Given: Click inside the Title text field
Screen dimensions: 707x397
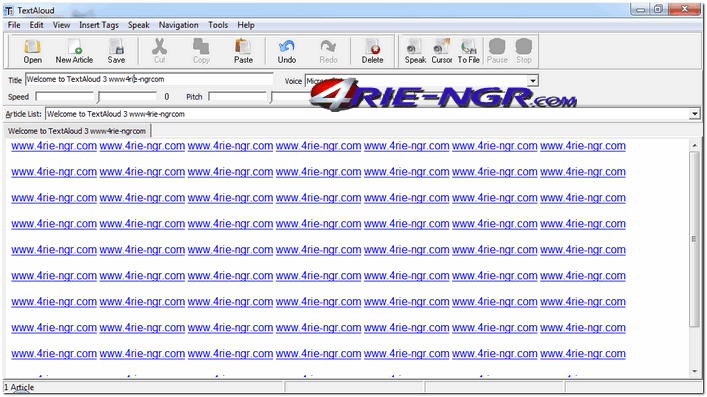Looking at the screenshot, I should click(149, 79).
